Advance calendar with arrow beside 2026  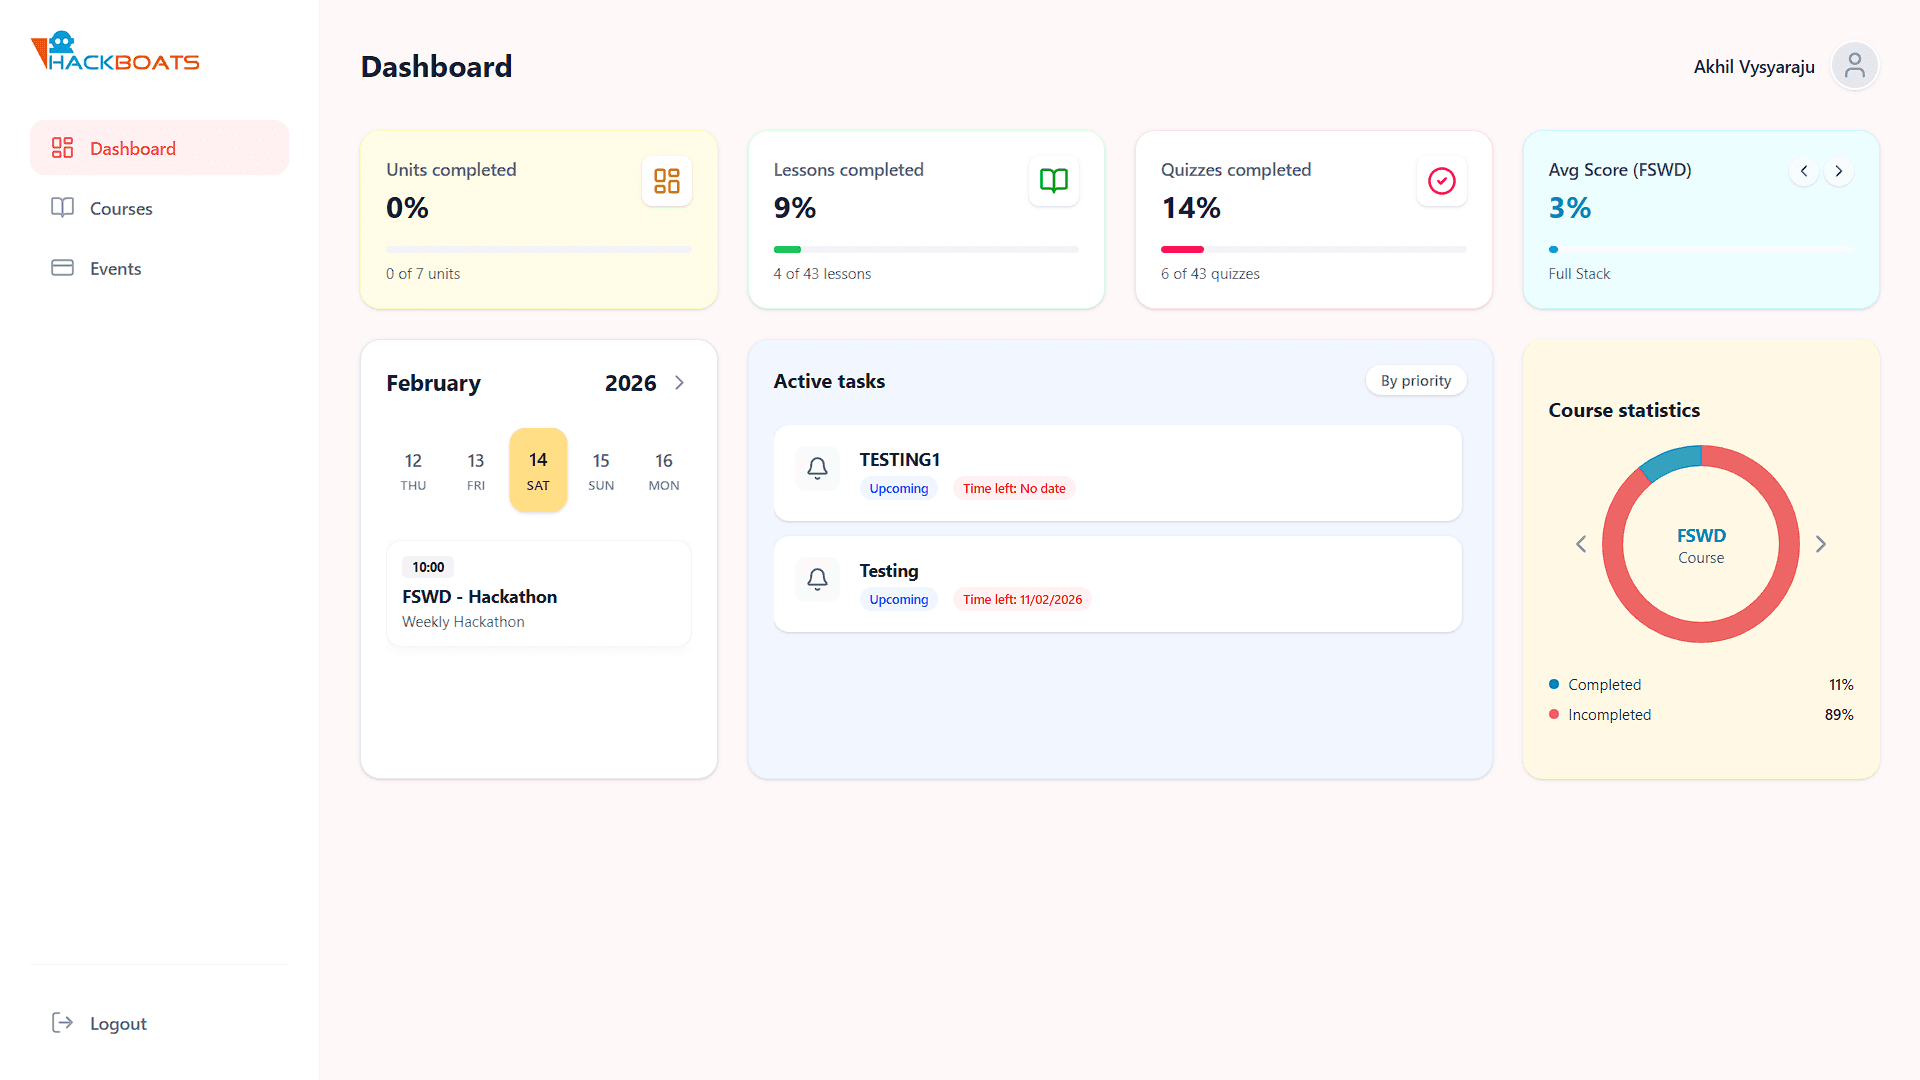[x=680, y=383]
